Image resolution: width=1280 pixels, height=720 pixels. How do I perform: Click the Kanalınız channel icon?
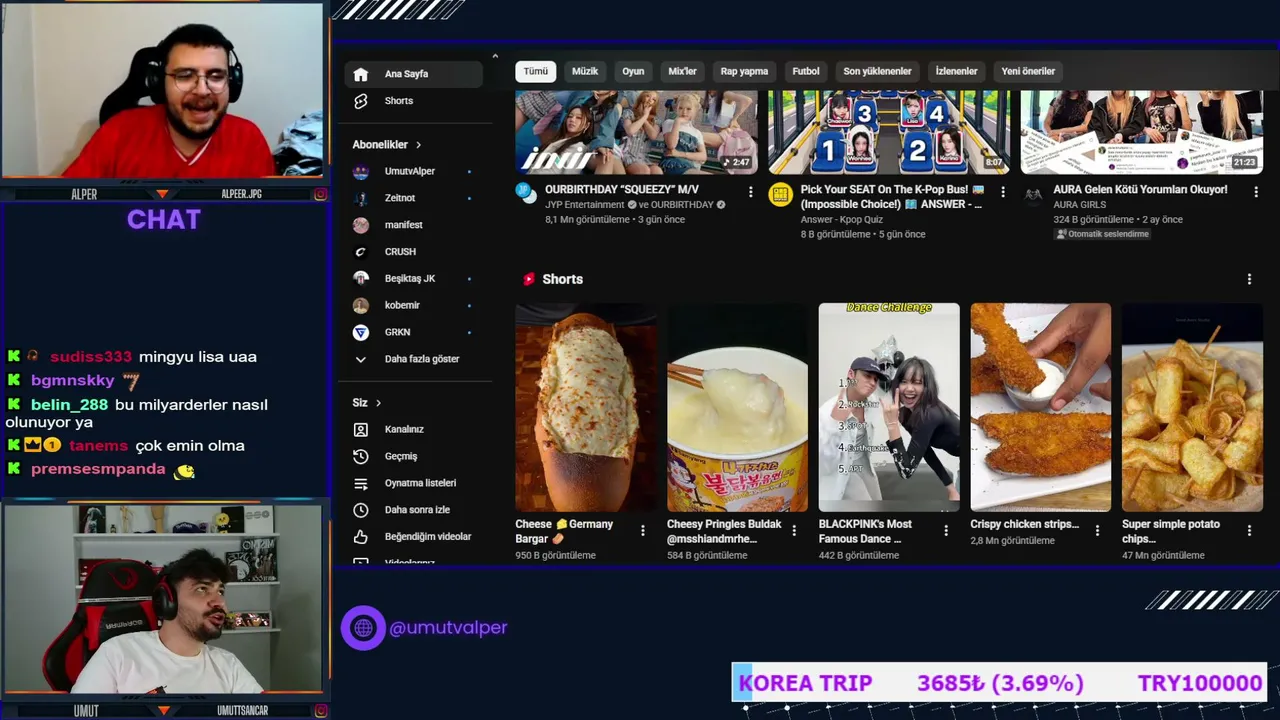(361, 429)
